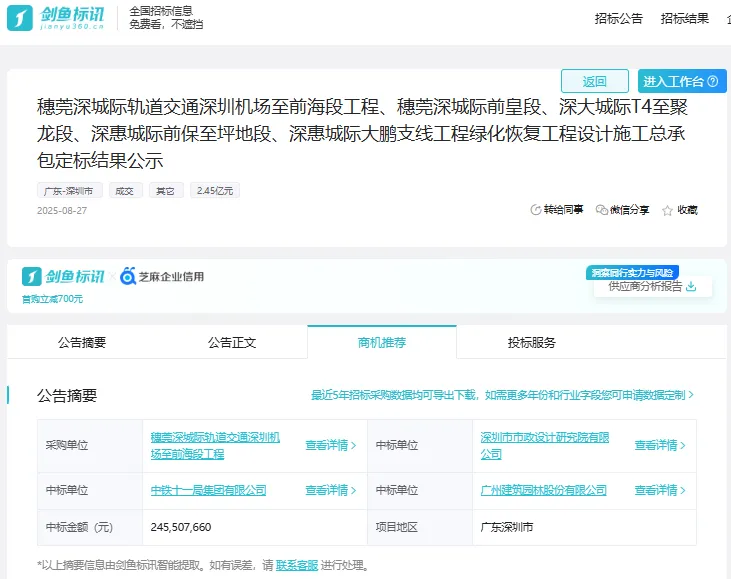Click the 转给同事 share icon

coord(535,210)
